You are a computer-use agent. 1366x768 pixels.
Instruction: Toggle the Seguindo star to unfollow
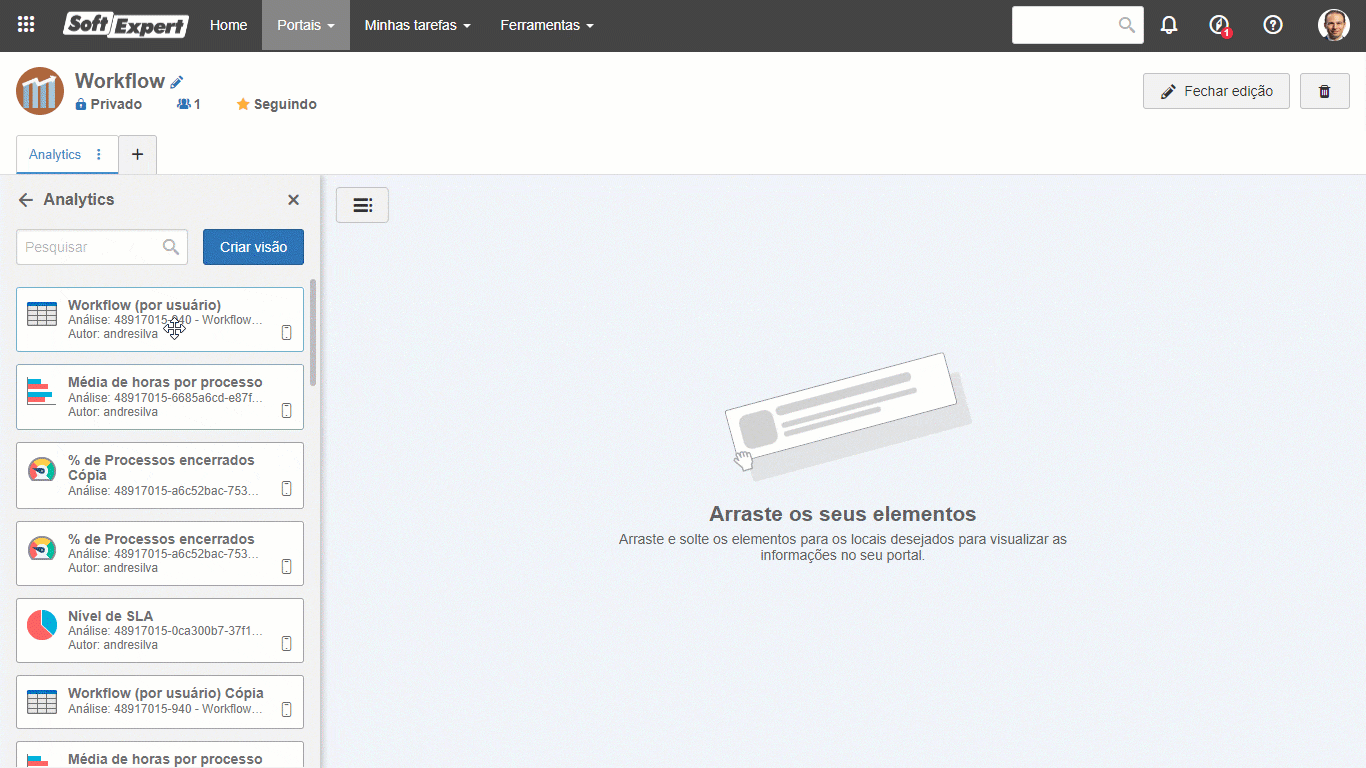click(x=243, y=104)
